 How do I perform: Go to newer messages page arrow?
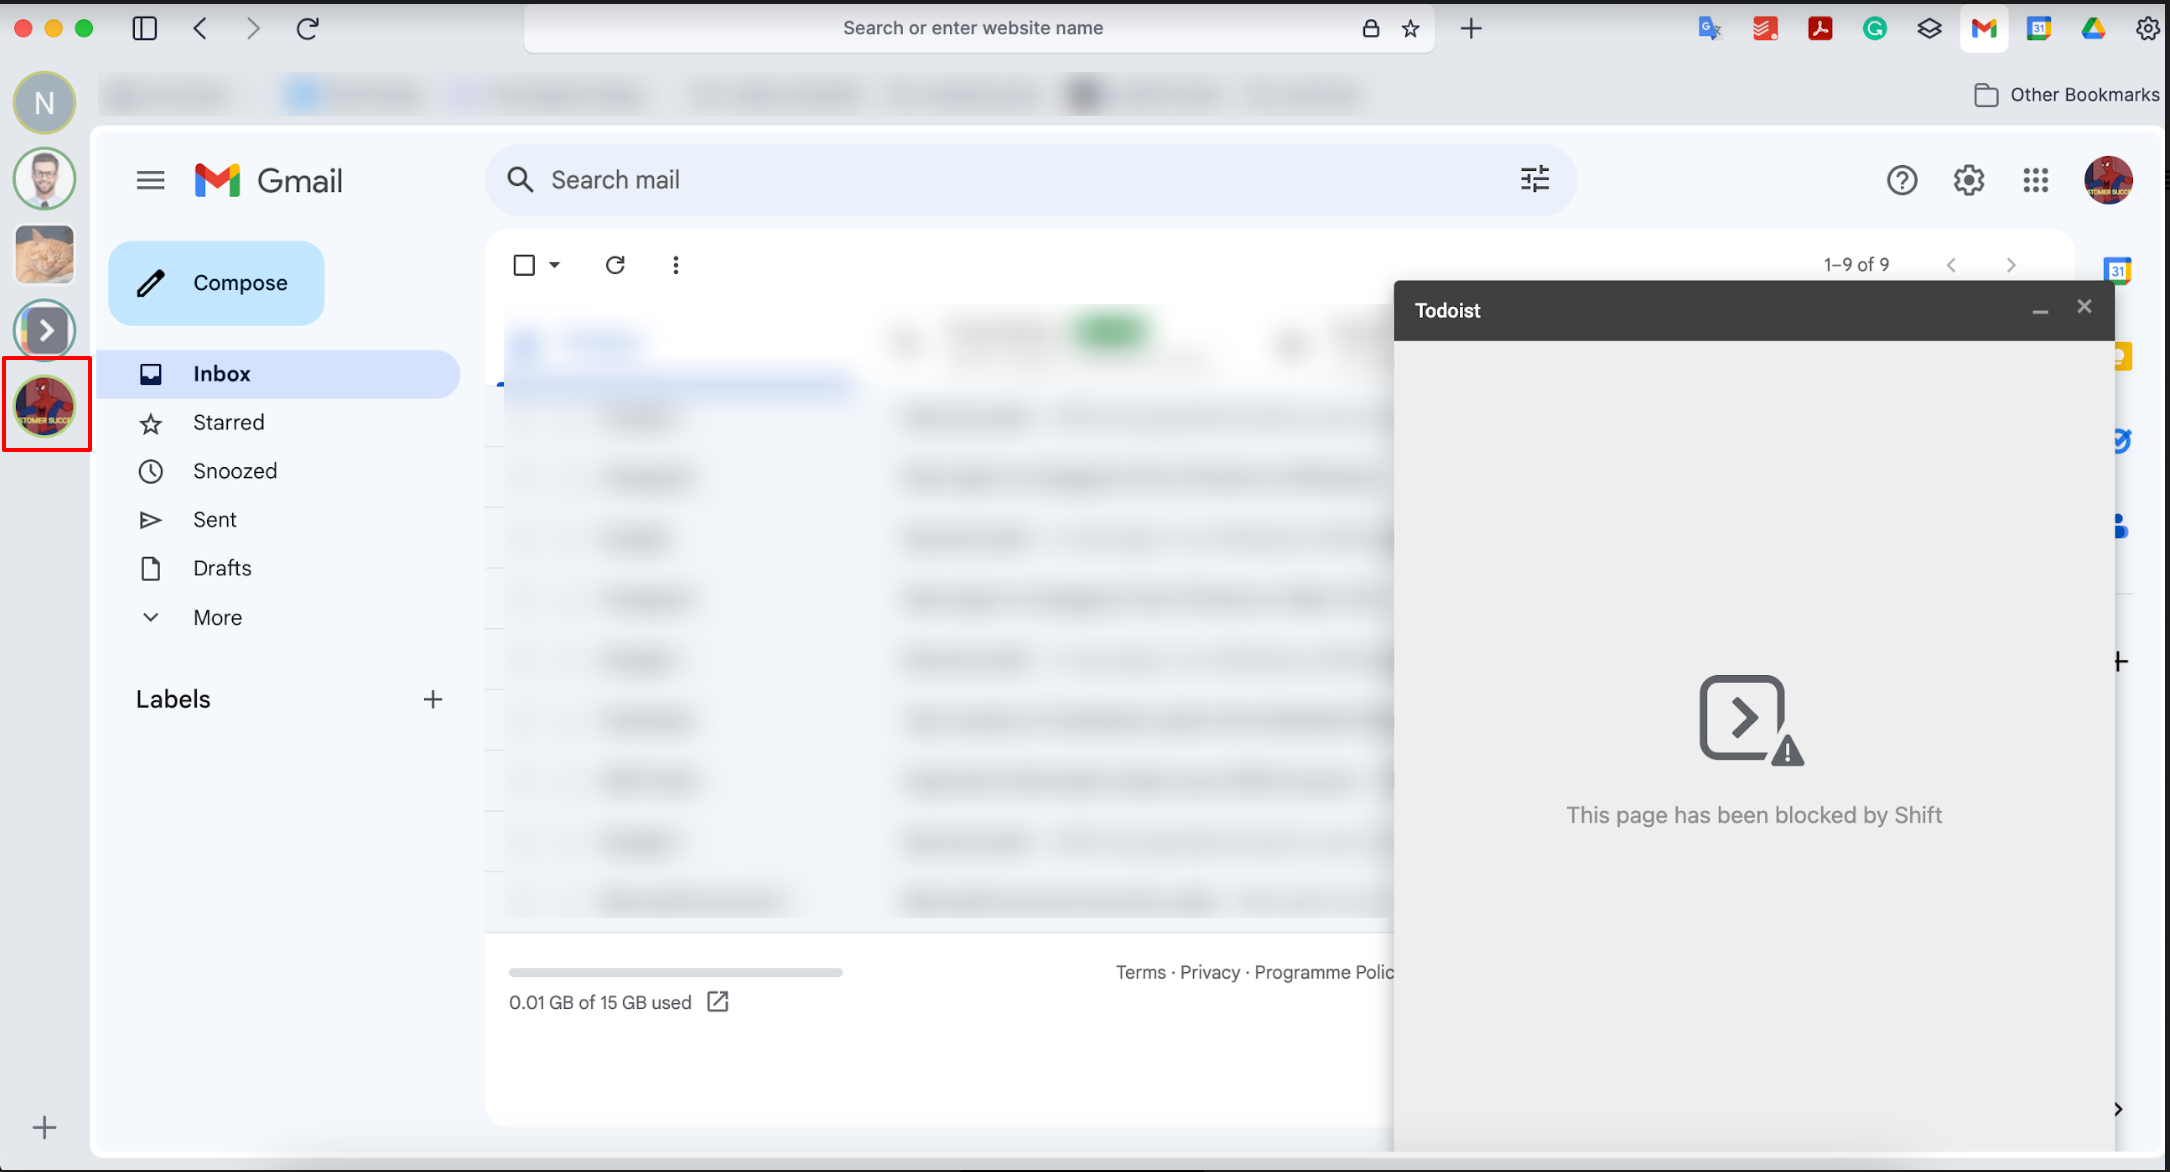(1951, 265)
